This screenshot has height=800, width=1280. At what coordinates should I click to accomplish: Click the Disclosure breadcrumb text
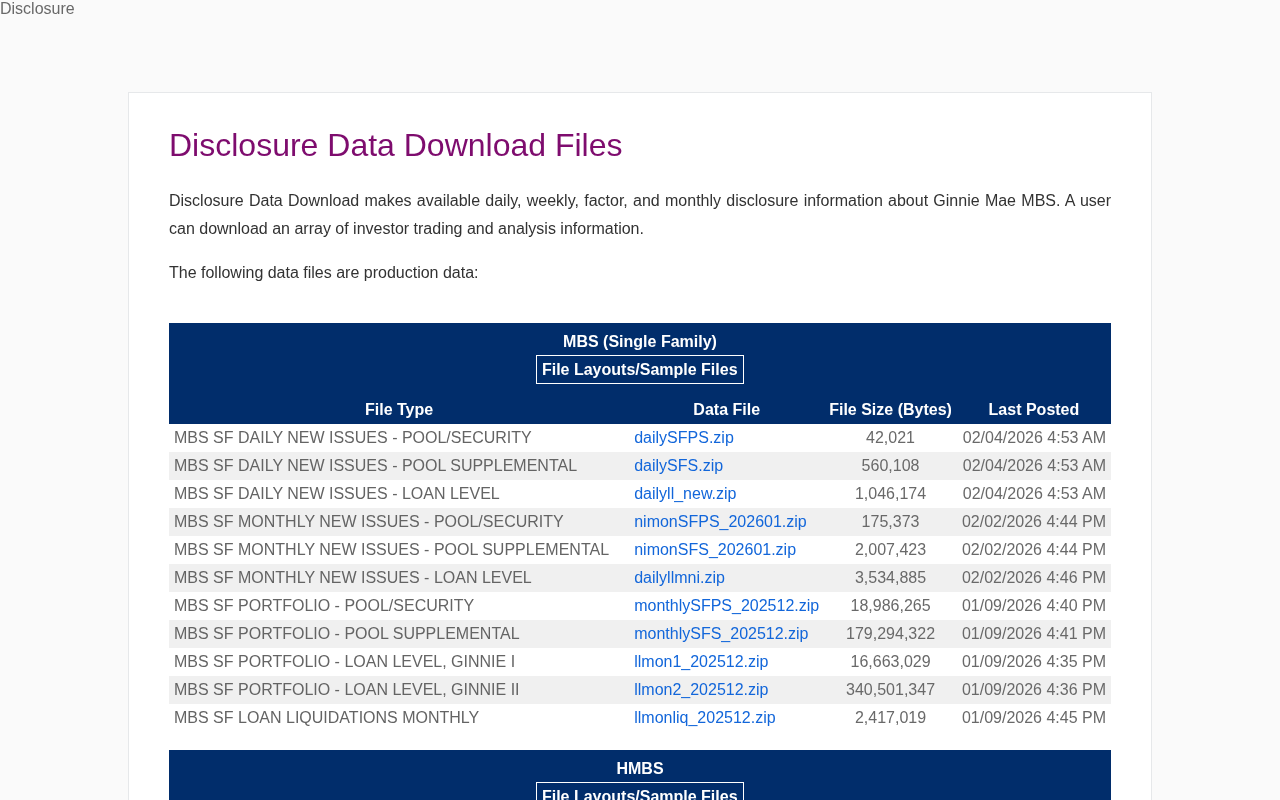tap(37, 9)
